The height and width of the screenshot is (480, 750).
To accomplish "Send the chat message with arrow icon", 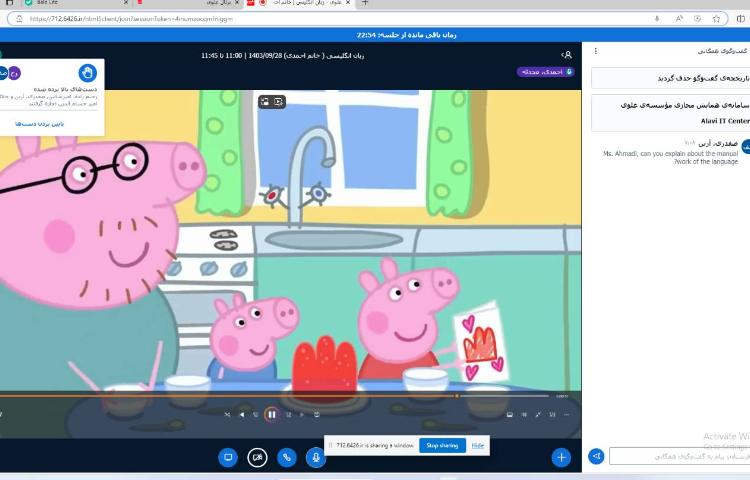I will click(x=596, y=456).
